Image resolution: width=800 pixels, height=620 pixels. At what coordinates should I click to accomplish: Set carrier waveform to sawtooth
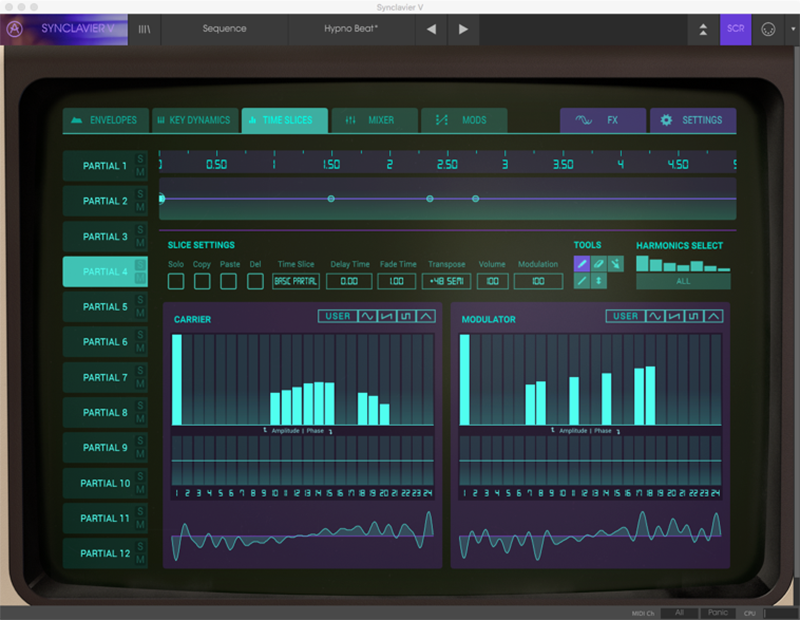pyautogui.click(x=387, y=316)
